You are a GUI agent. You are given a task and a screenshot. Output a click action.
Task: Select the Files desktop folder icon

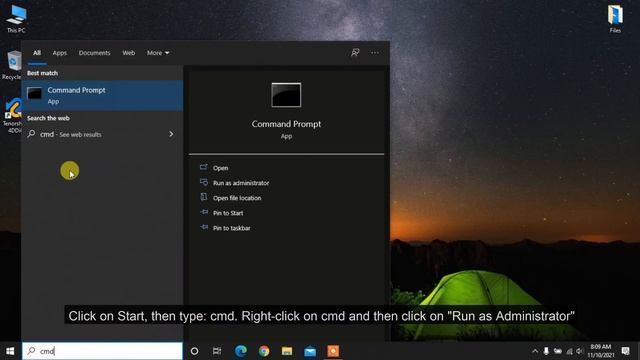coord(615,18)
